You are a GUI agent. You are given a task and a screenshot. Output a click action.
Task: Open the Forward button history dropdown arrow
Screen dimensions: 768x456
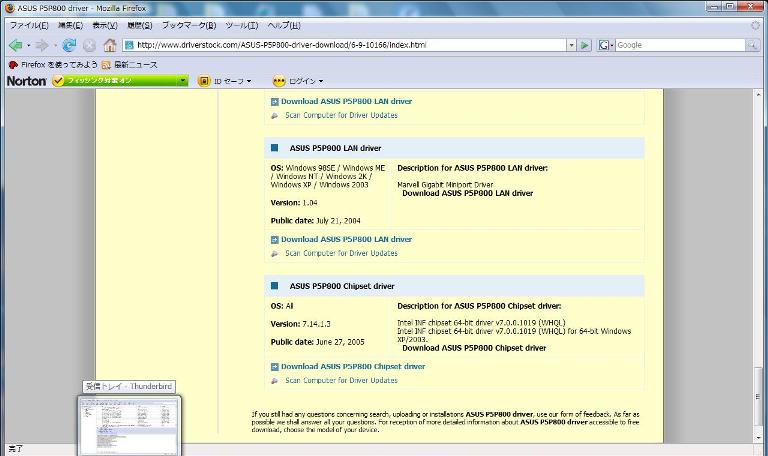(55, 46)
